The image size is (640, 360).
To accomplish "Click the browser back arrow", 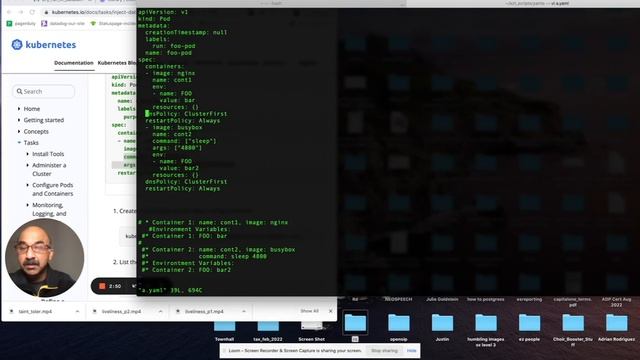I will 9,12.
